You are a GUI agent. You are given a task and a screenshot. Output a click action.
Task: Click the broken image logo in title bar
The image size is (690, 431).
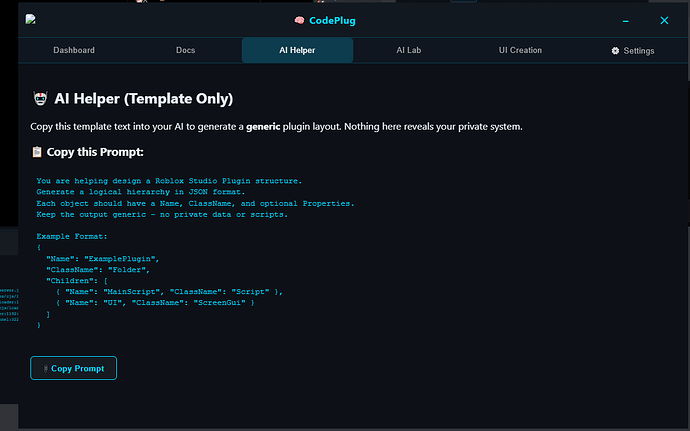click(30, 19)
